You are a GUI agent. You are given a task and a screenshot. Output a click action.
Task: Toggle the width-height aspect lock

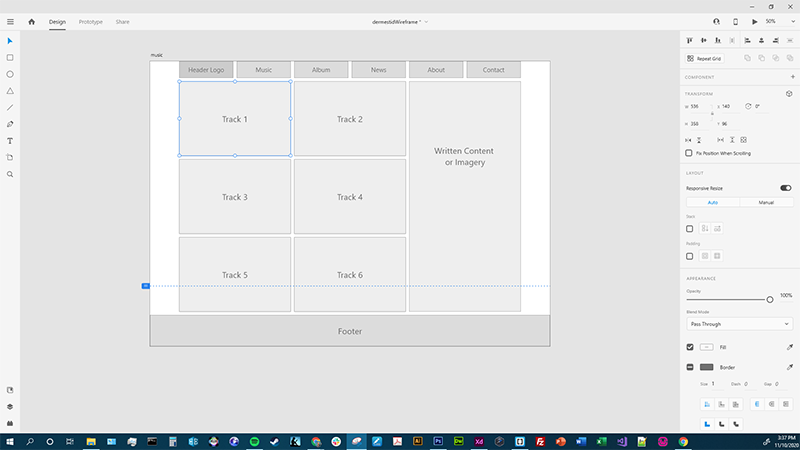[712, 114]
